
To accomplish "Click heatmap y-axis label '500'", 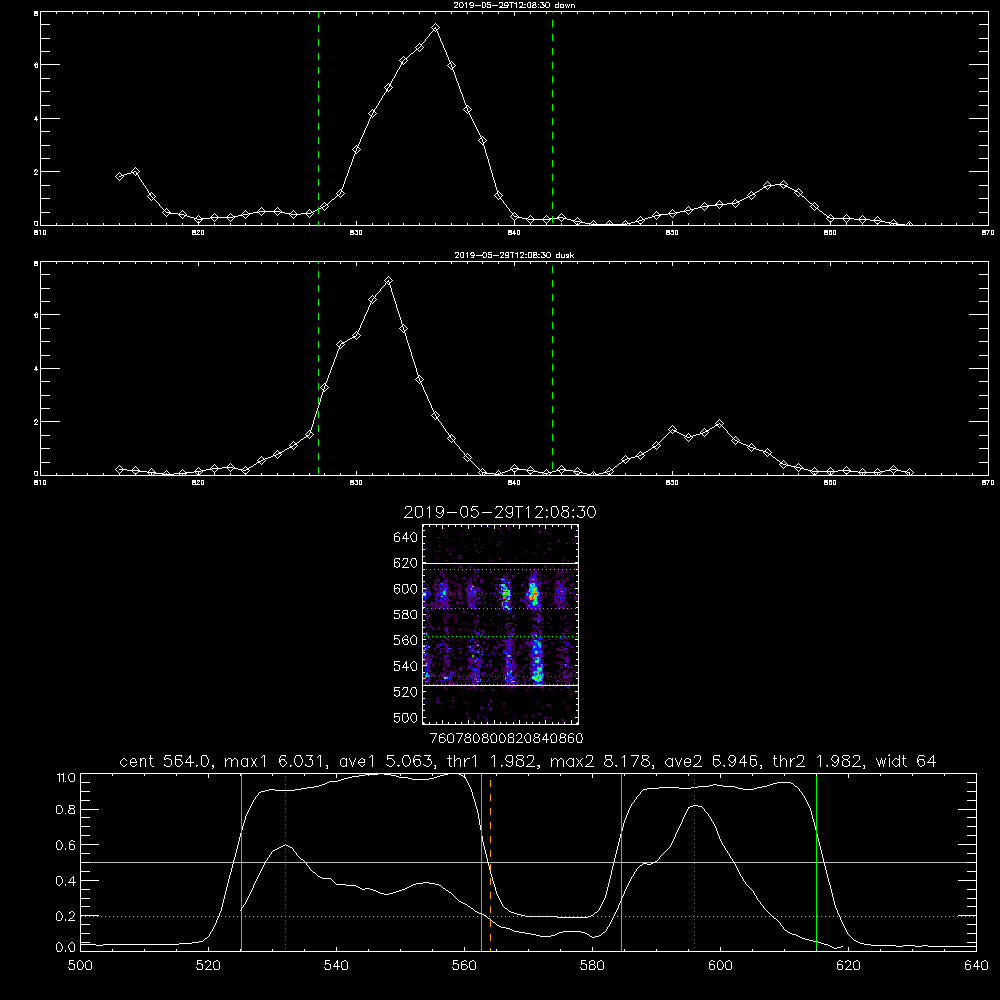I will coord(406,717).
